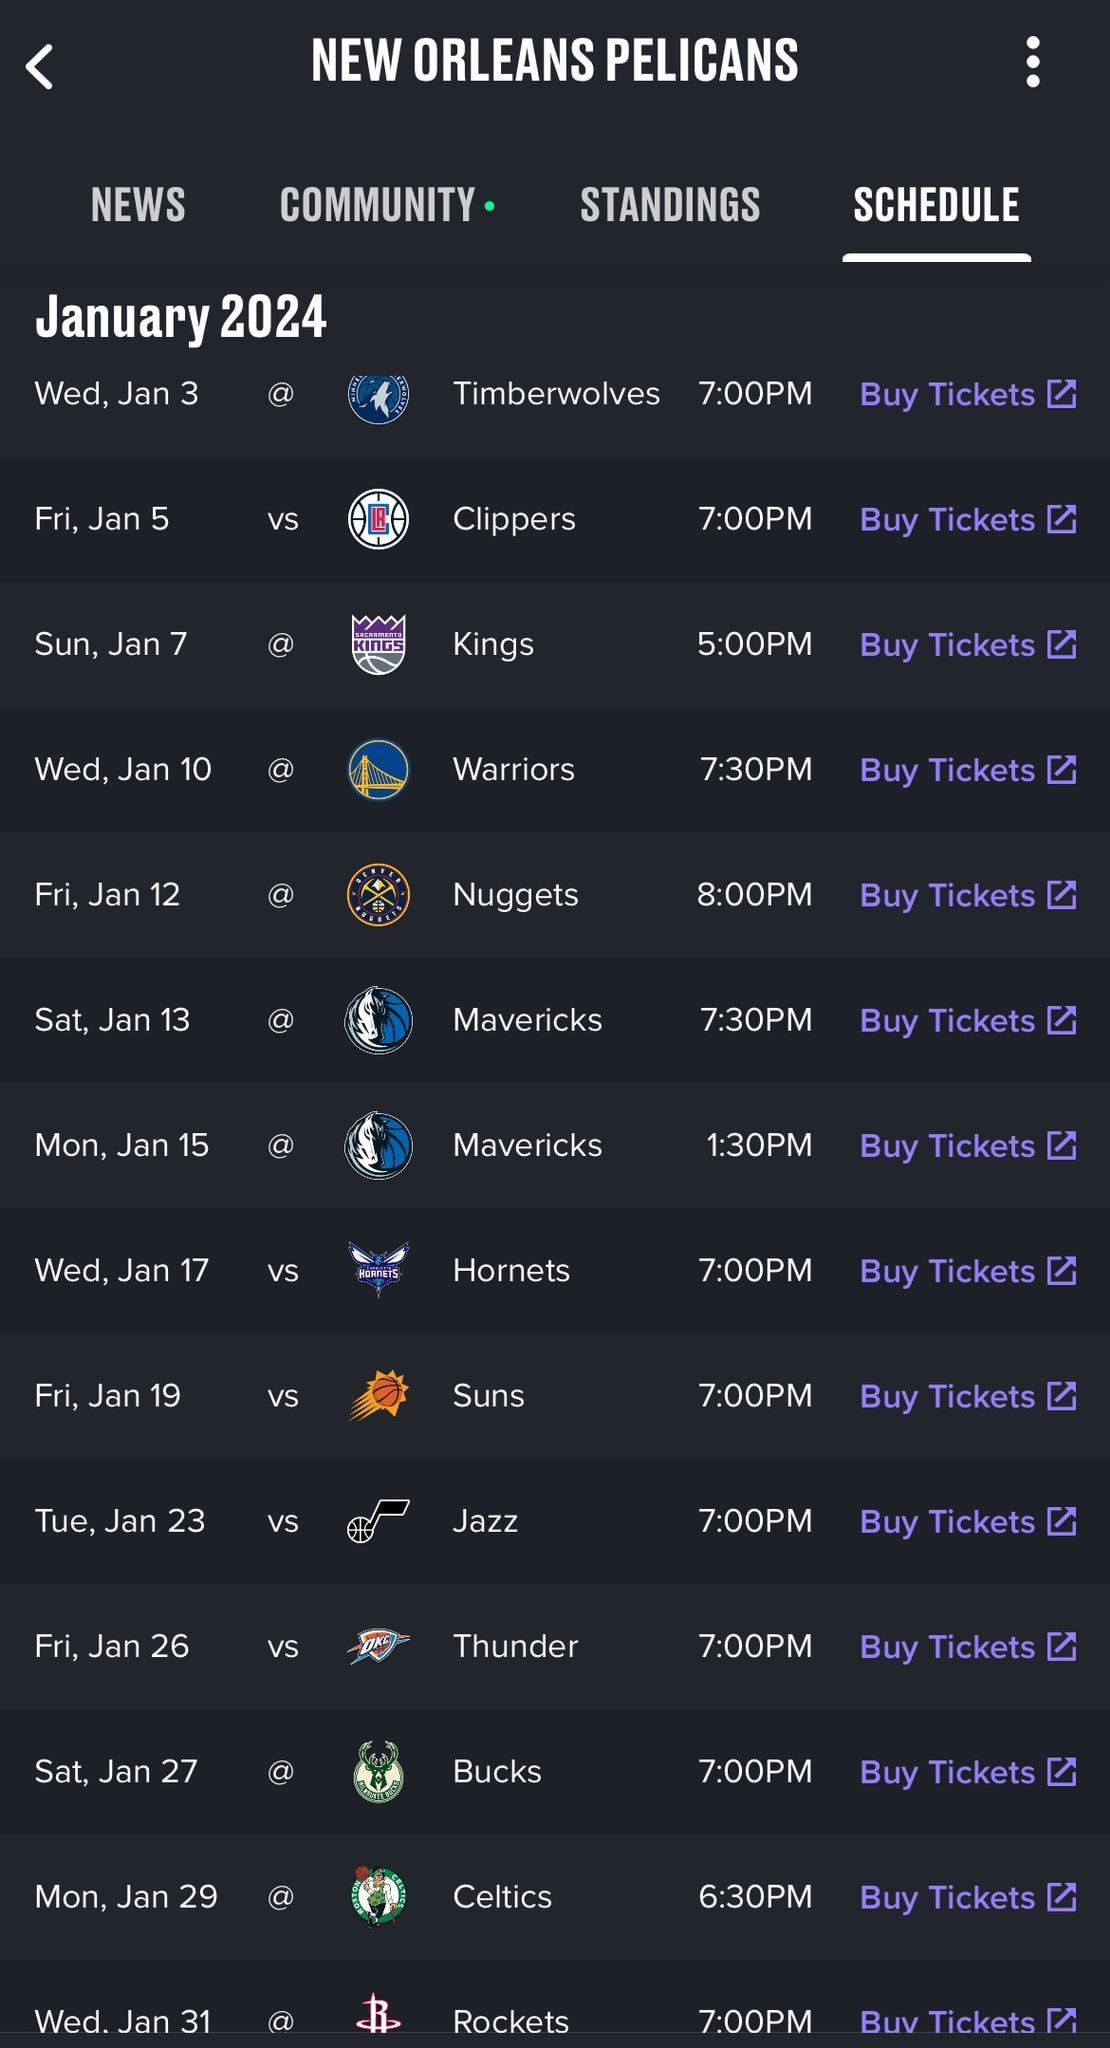Tap the Denver Nuggets logo
Screen dimensions: 1110x2048
point(378,895)
